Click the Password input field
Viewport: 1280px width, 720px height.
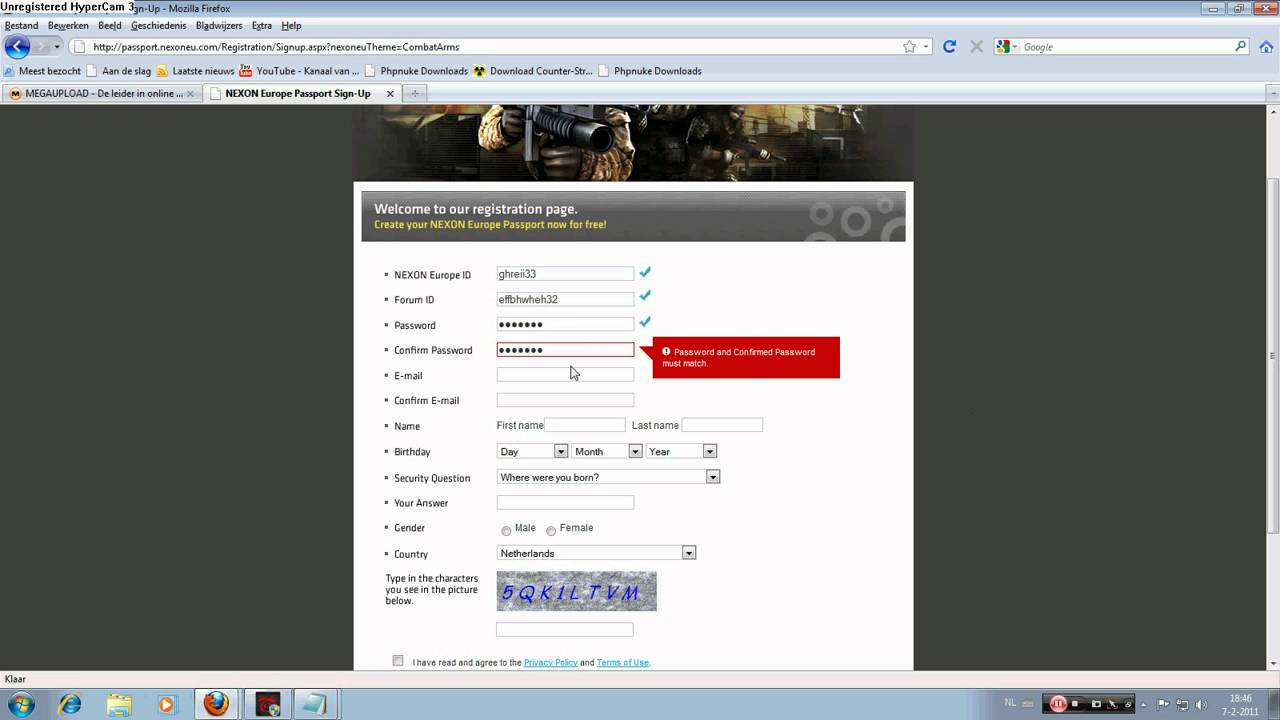(565, 324)
